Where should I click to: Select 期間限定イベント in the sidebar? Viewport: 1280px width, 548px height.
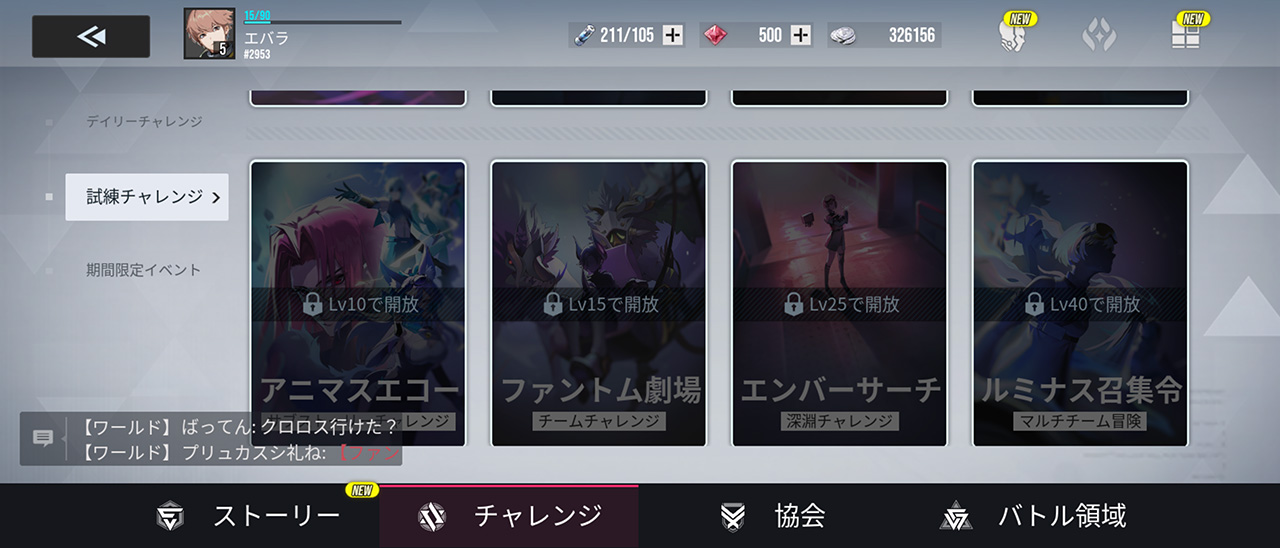pyautogui.click(x=144, y=270)
